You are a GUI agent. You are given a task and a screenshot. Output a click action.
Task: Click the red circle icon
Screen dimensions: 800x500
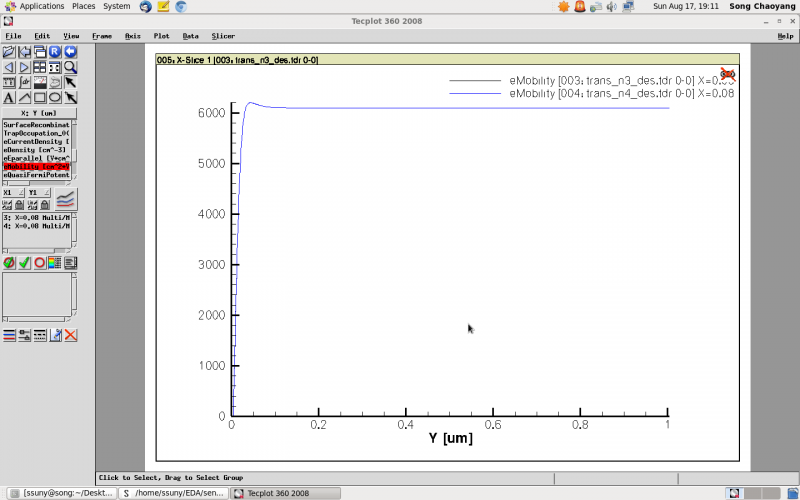pos(39,263)
